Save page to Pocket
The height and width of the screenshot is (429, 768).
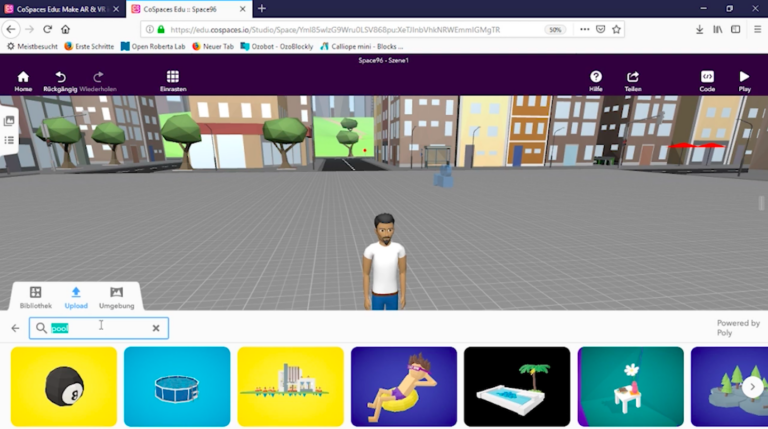tap(600, 29)
